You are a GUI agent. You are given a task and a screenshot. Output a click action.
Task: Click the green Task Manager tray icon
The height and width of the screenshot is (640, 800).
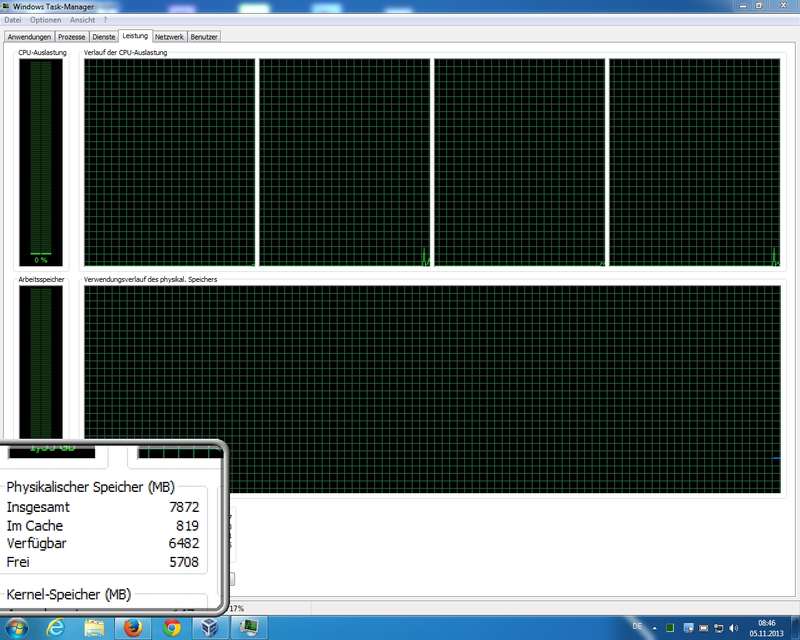pos(670,628)
